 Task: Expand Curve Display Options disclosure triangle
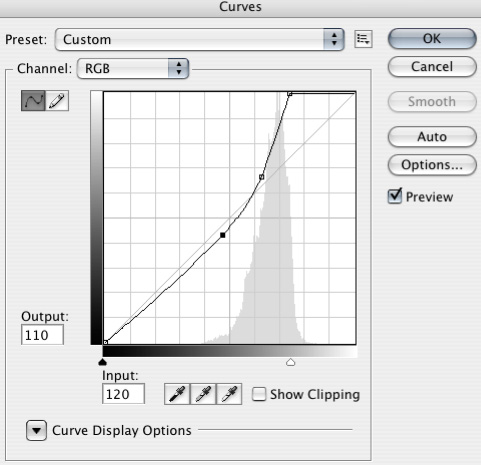point(36,430)
